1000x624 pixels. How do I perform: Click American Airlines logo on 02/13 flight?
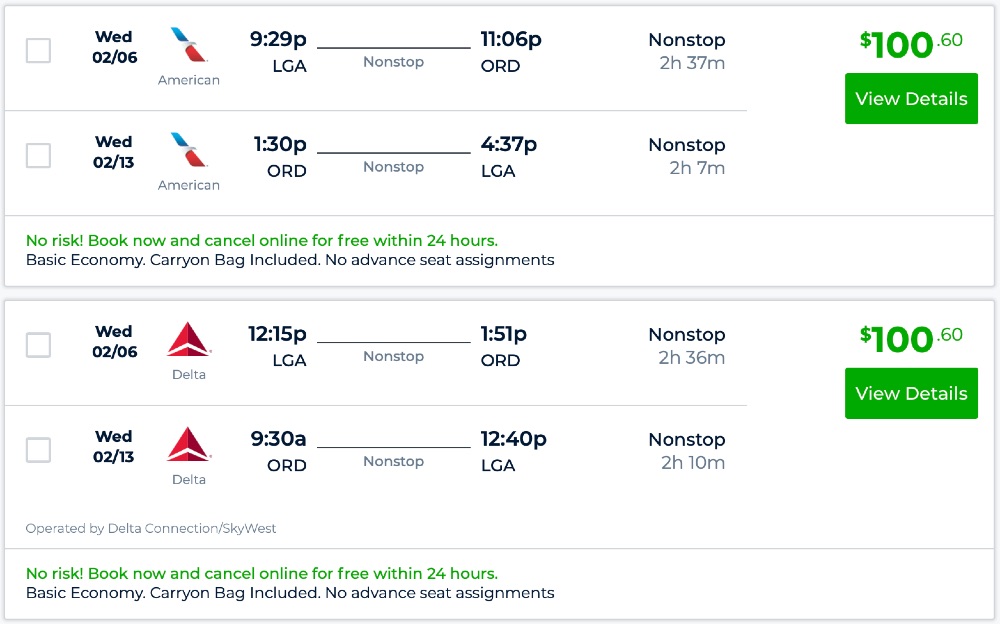click(189, 151)
